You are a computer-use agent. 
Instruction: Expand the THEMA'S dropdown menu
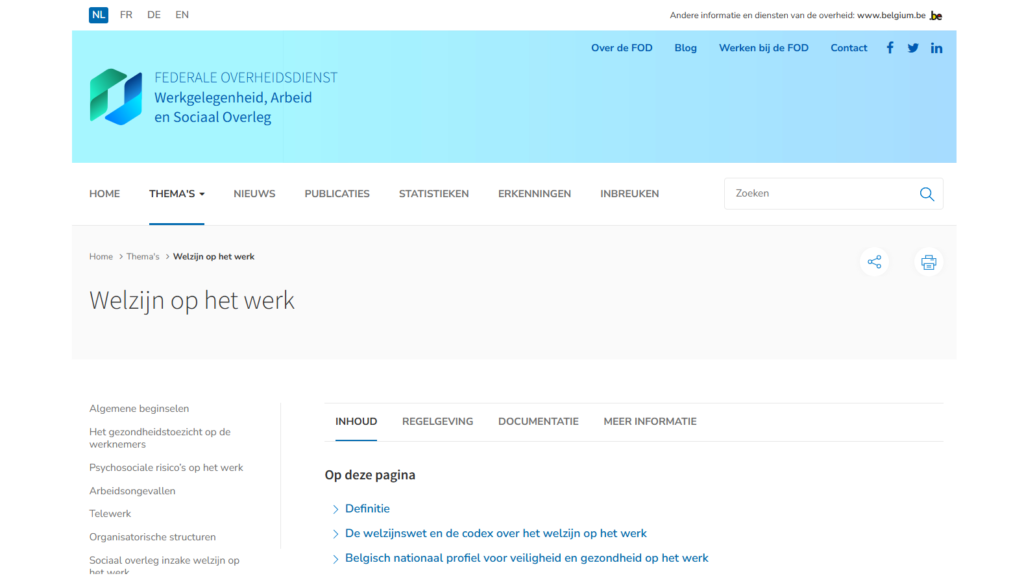(x=176, y=194)
